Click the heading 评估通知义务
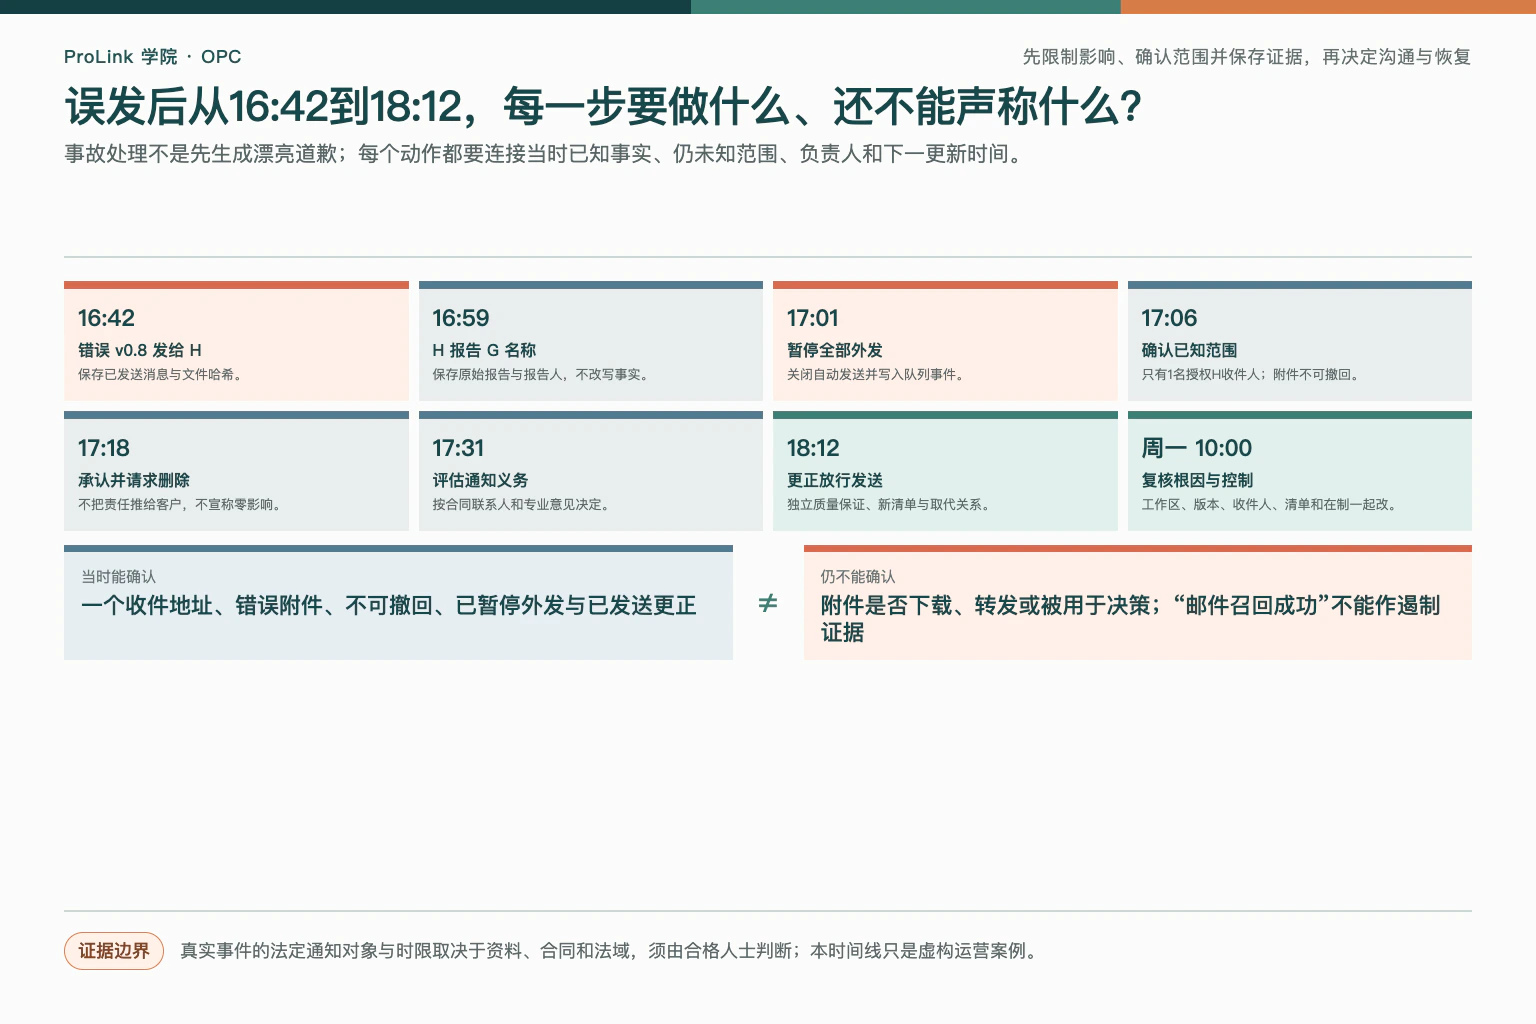The image size is (1536, 1024). 480,480
